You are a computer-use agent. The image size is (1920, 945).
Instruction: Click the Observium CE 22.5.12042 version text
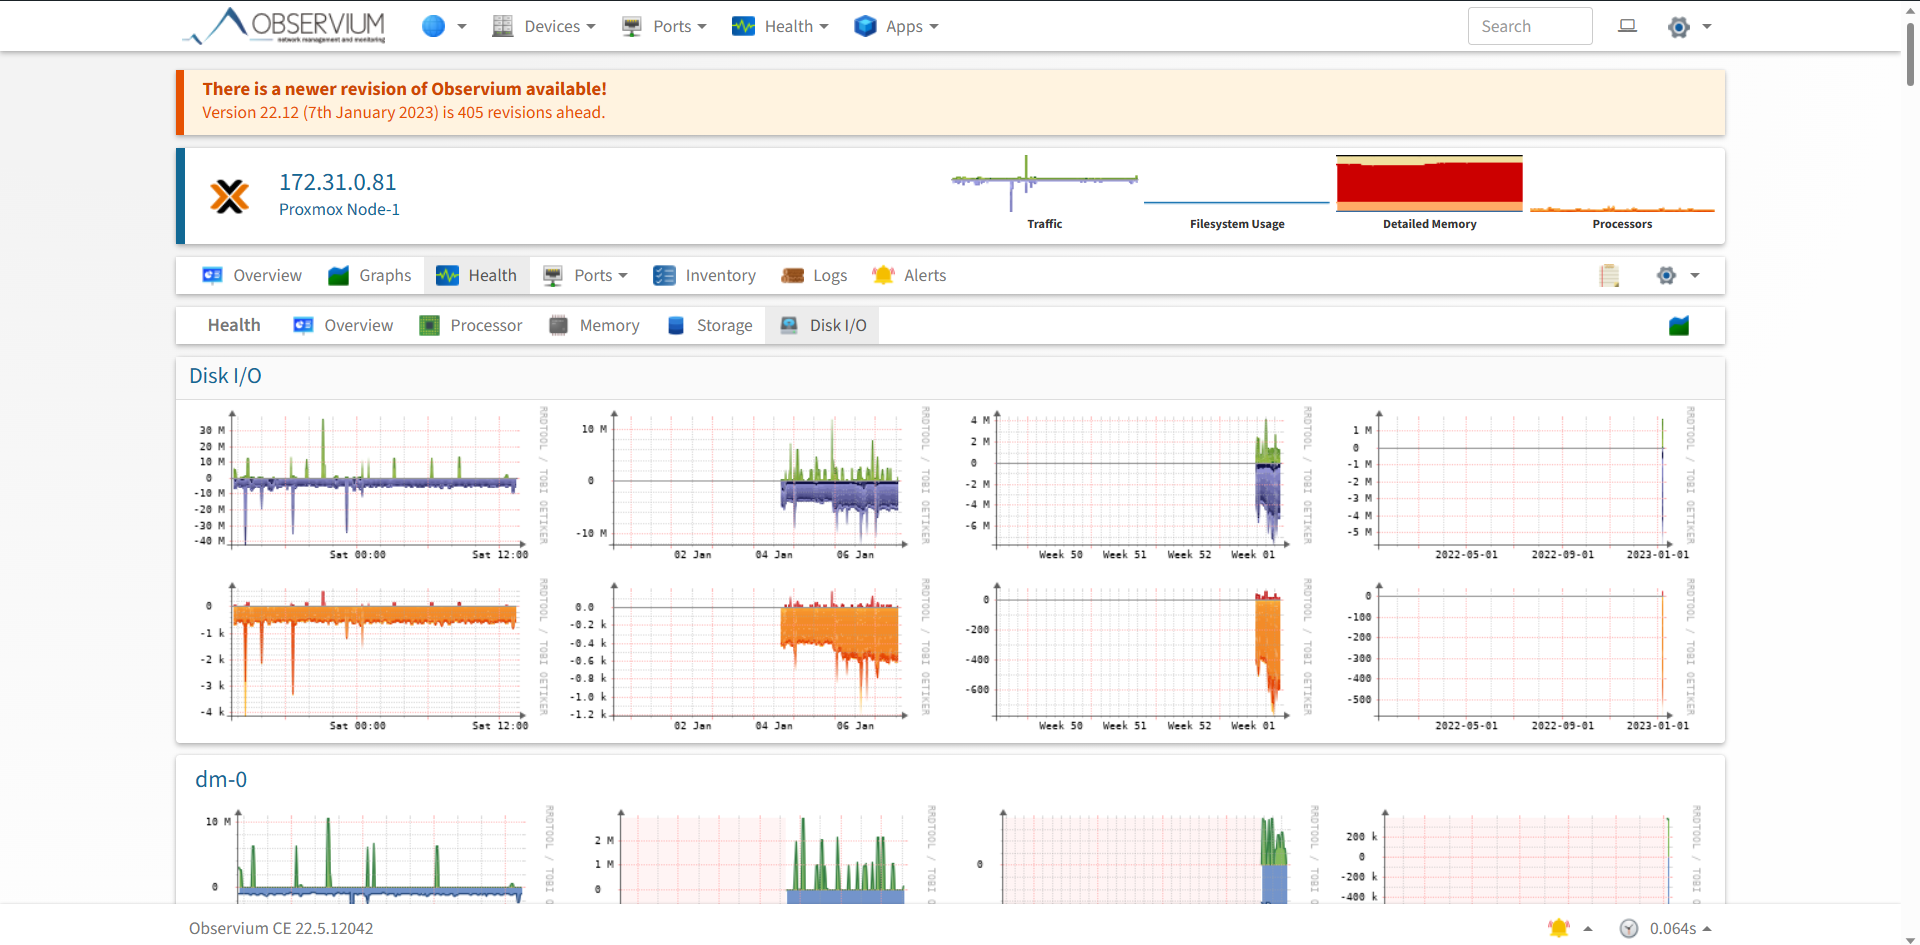click(281, 928)
